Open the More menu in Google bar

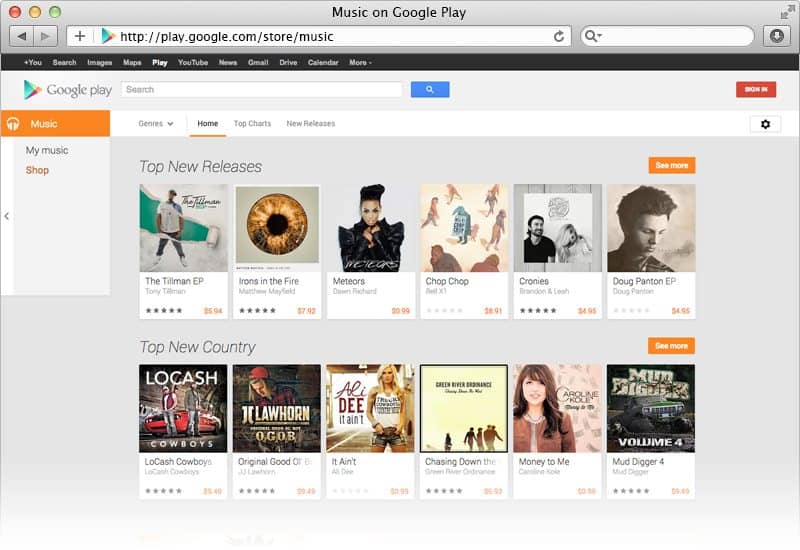360,62
